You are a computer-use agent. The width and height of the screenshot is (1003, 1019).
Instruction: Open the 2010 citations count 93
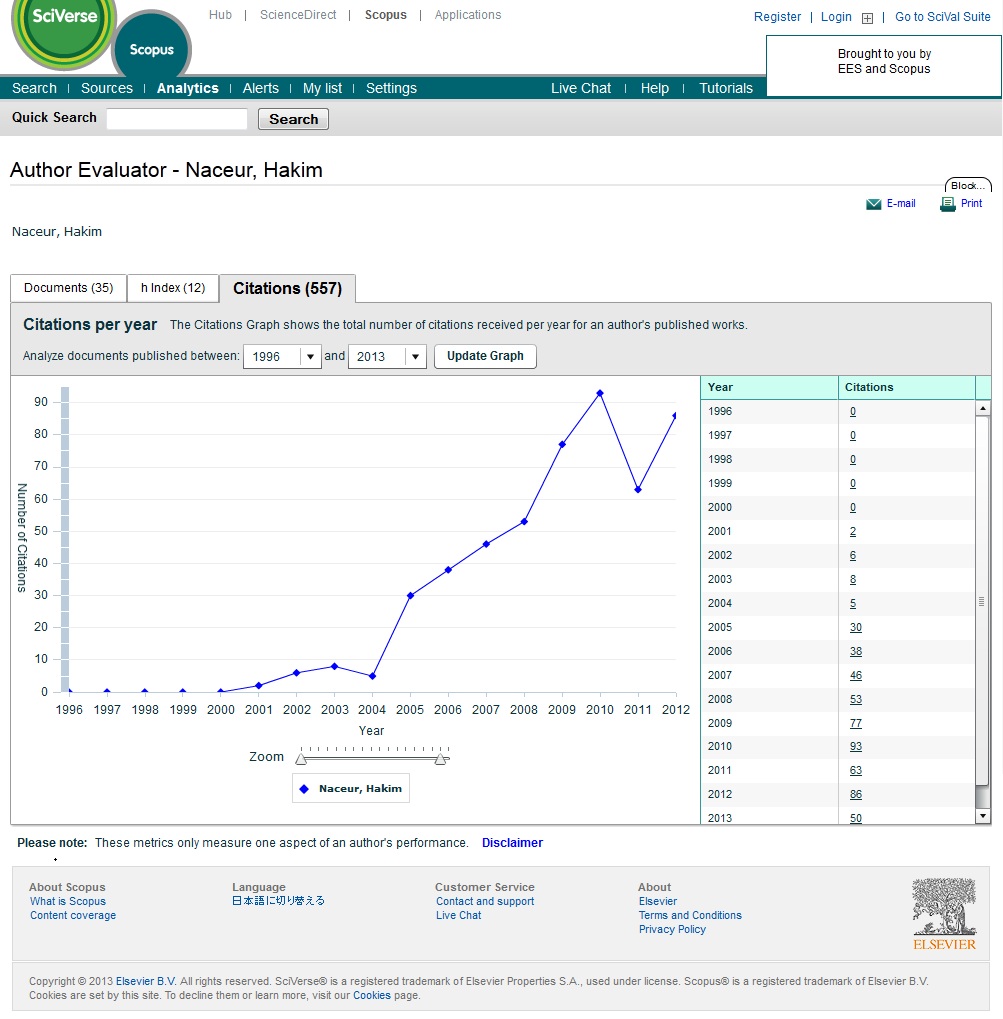pyautogui.click(x=855, y=747)
